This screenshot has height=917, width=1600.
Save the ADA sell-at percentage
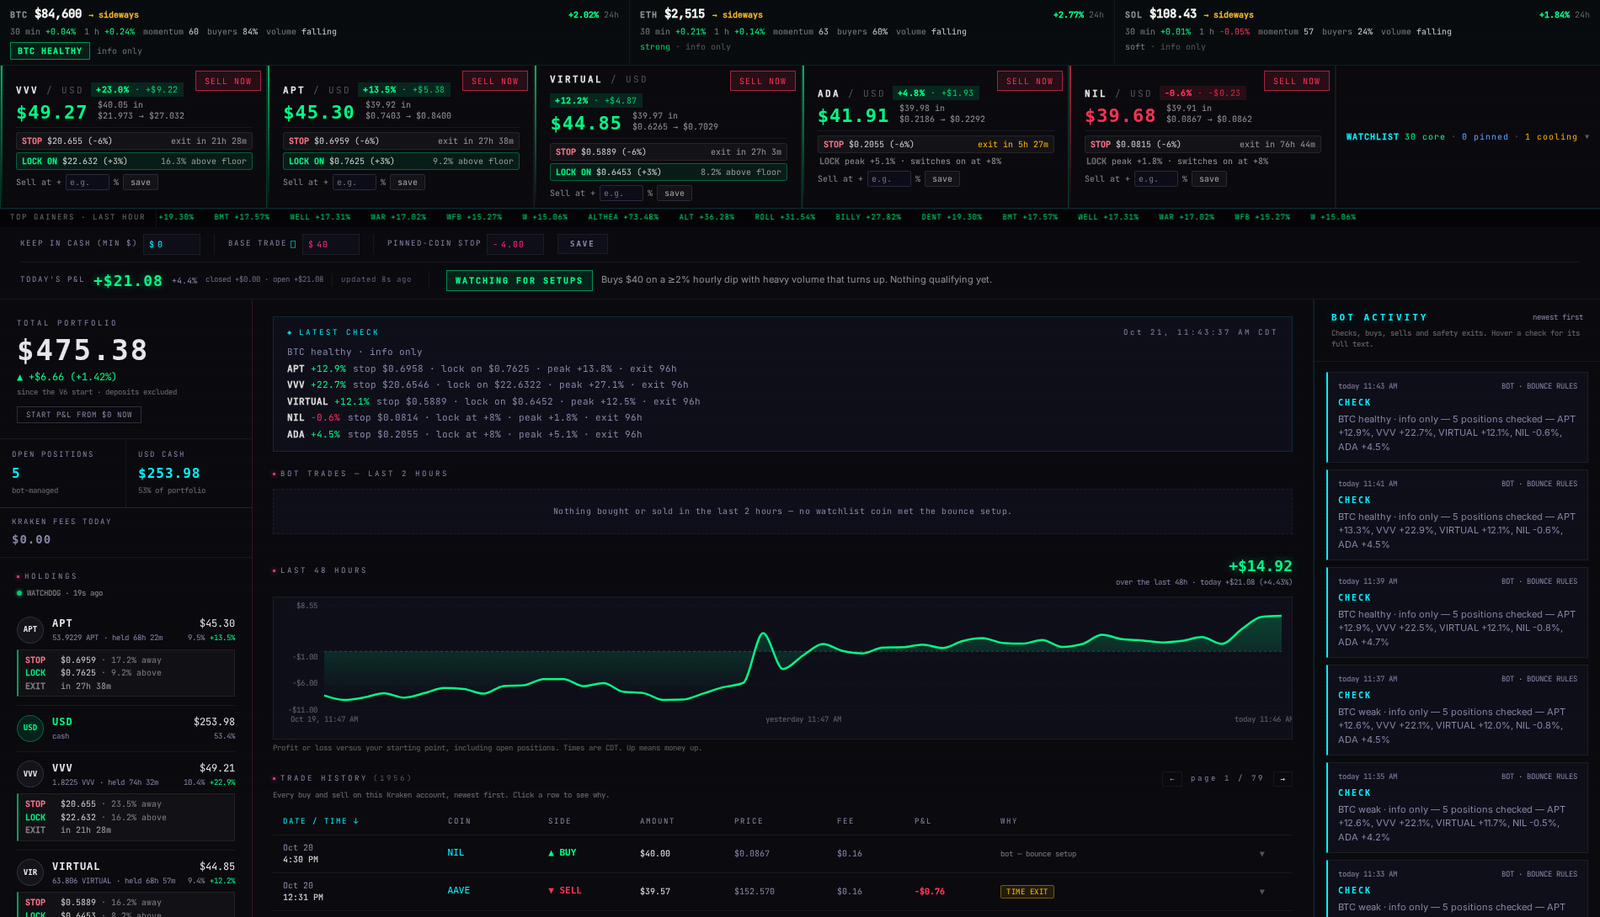942,179
